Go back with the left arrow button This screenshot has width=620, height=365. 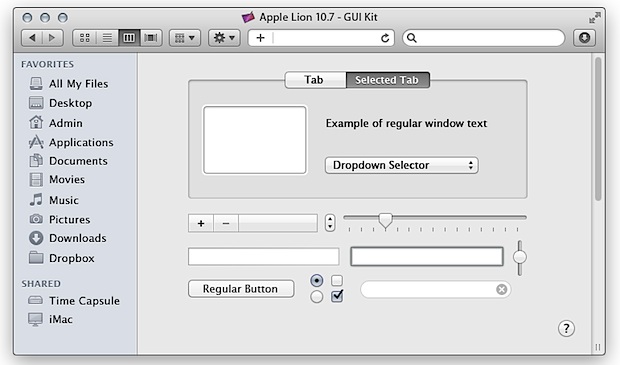point(32,38)
